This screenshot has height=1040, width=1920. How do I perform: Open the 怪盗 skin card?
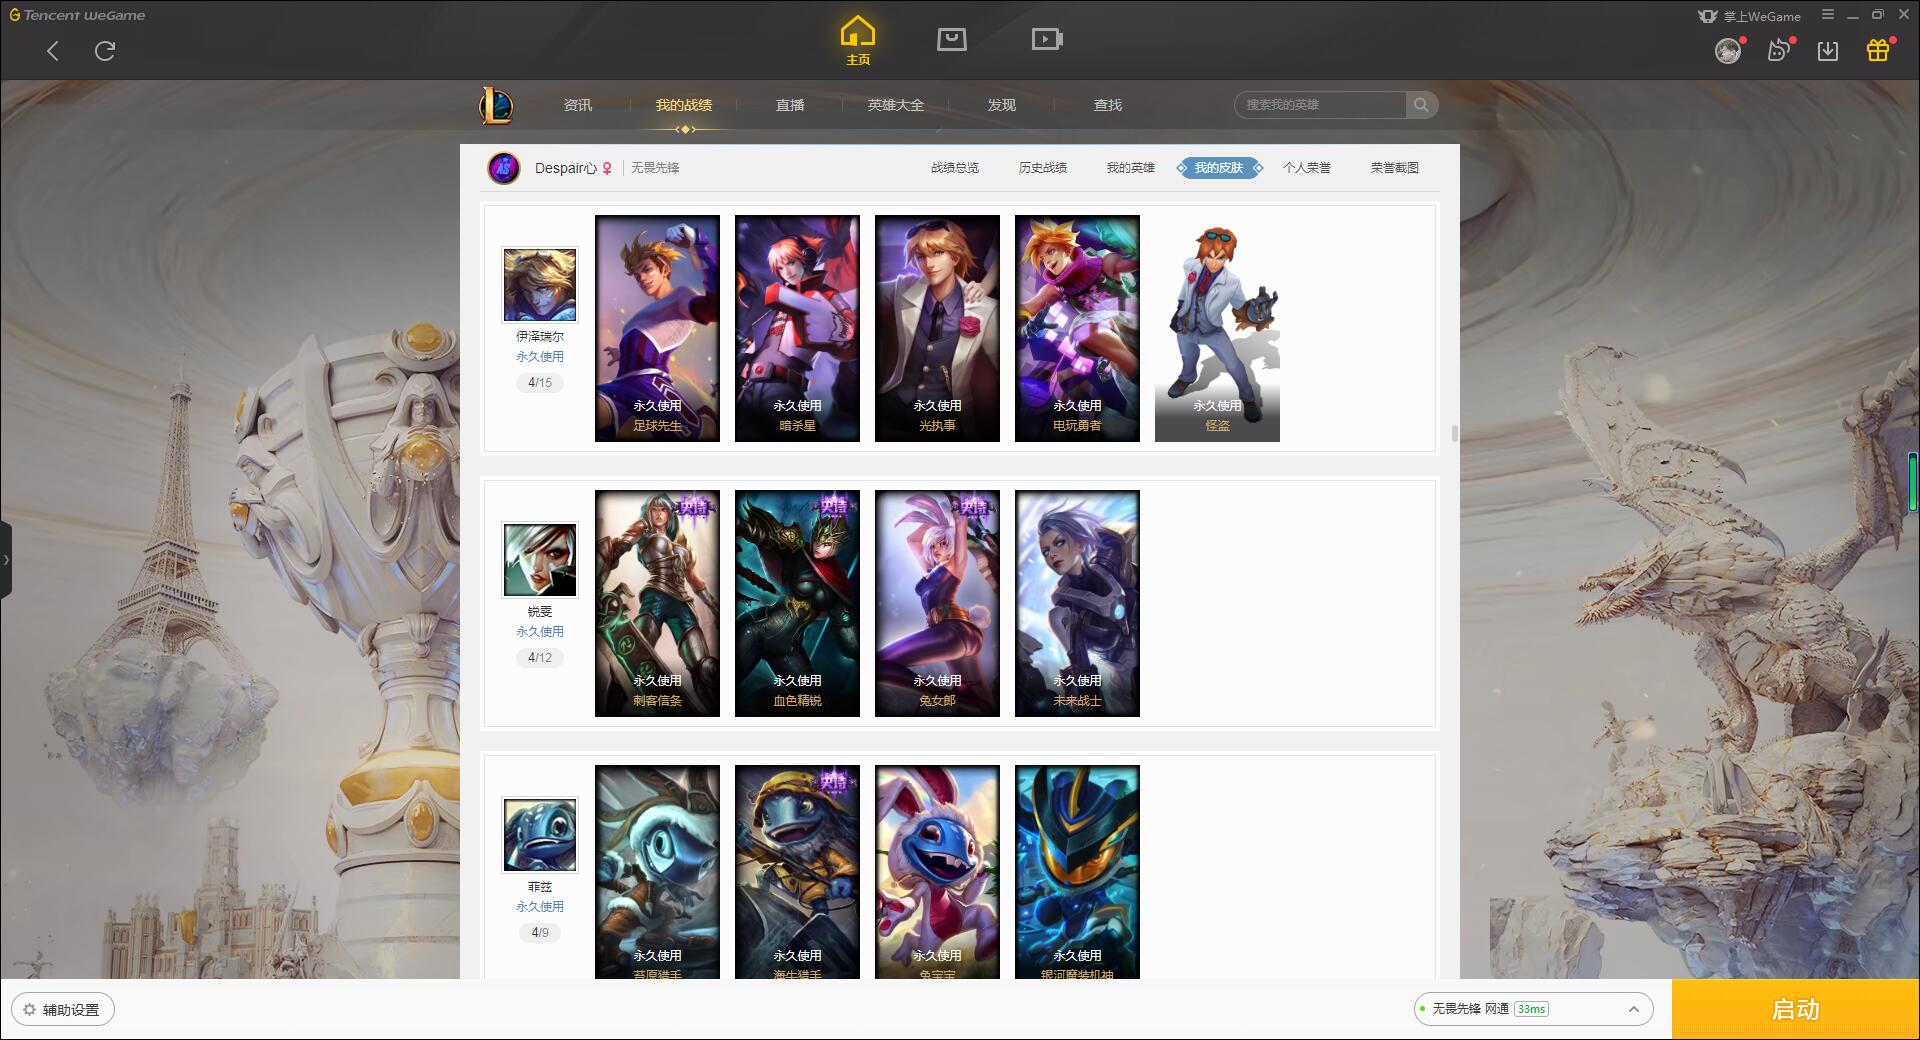[x=1217, y=328]
